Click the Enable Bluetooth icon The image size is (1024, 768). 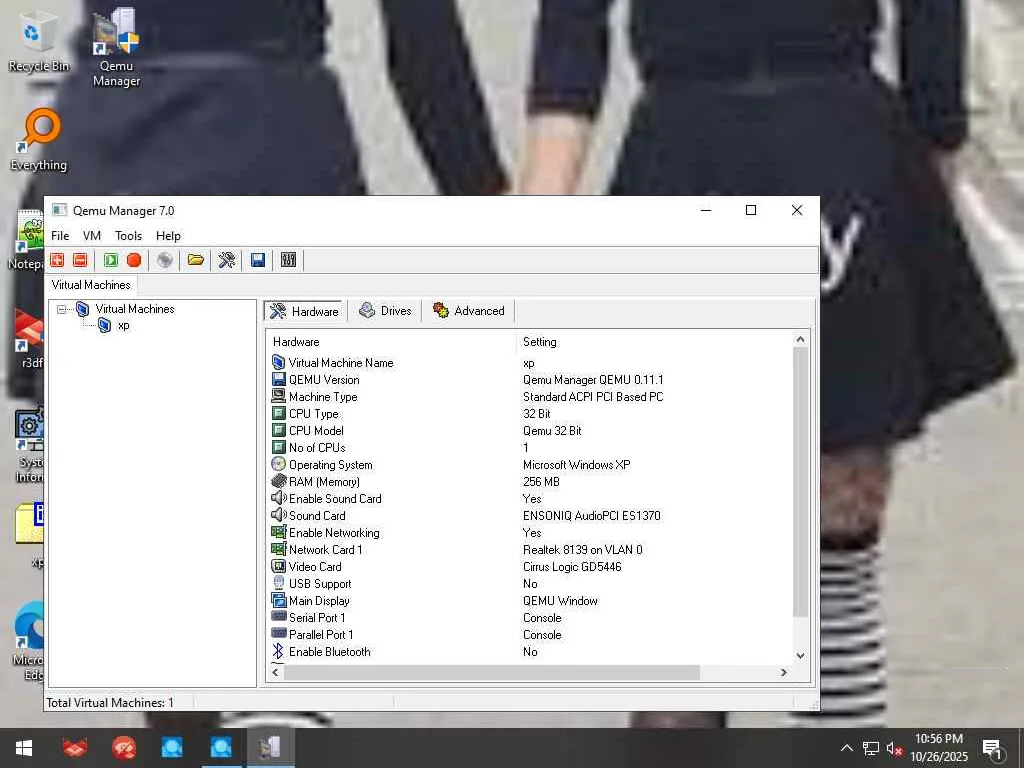click(x=279, y=651)
